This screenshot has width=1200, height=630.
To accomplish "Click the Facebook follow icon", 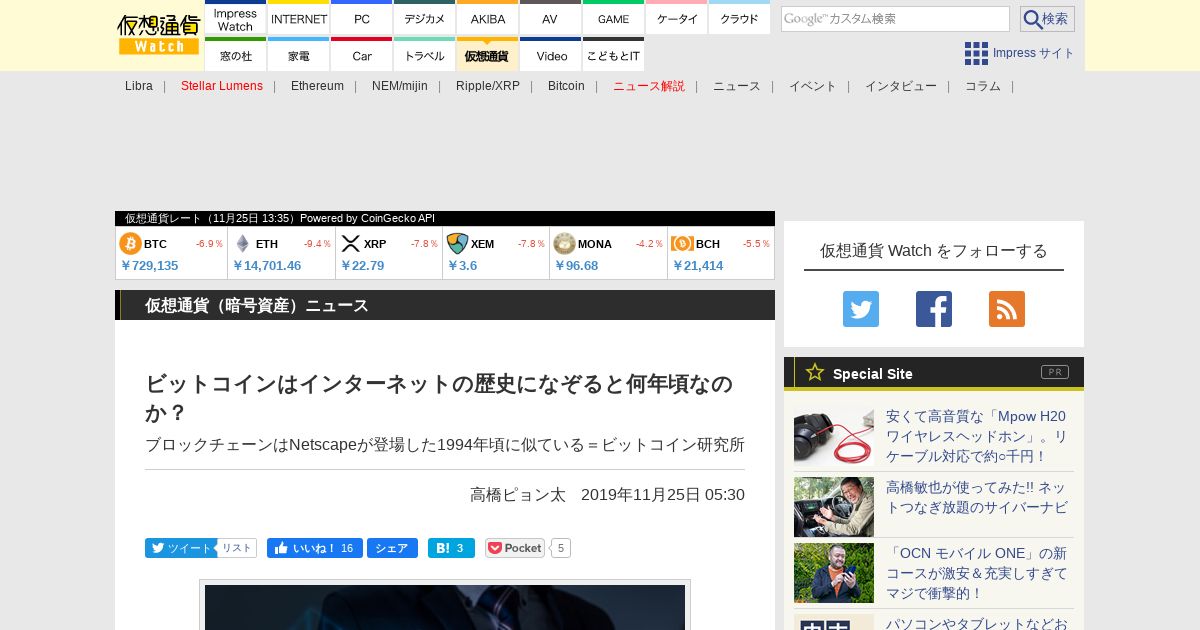I will [x=934, y=309].
